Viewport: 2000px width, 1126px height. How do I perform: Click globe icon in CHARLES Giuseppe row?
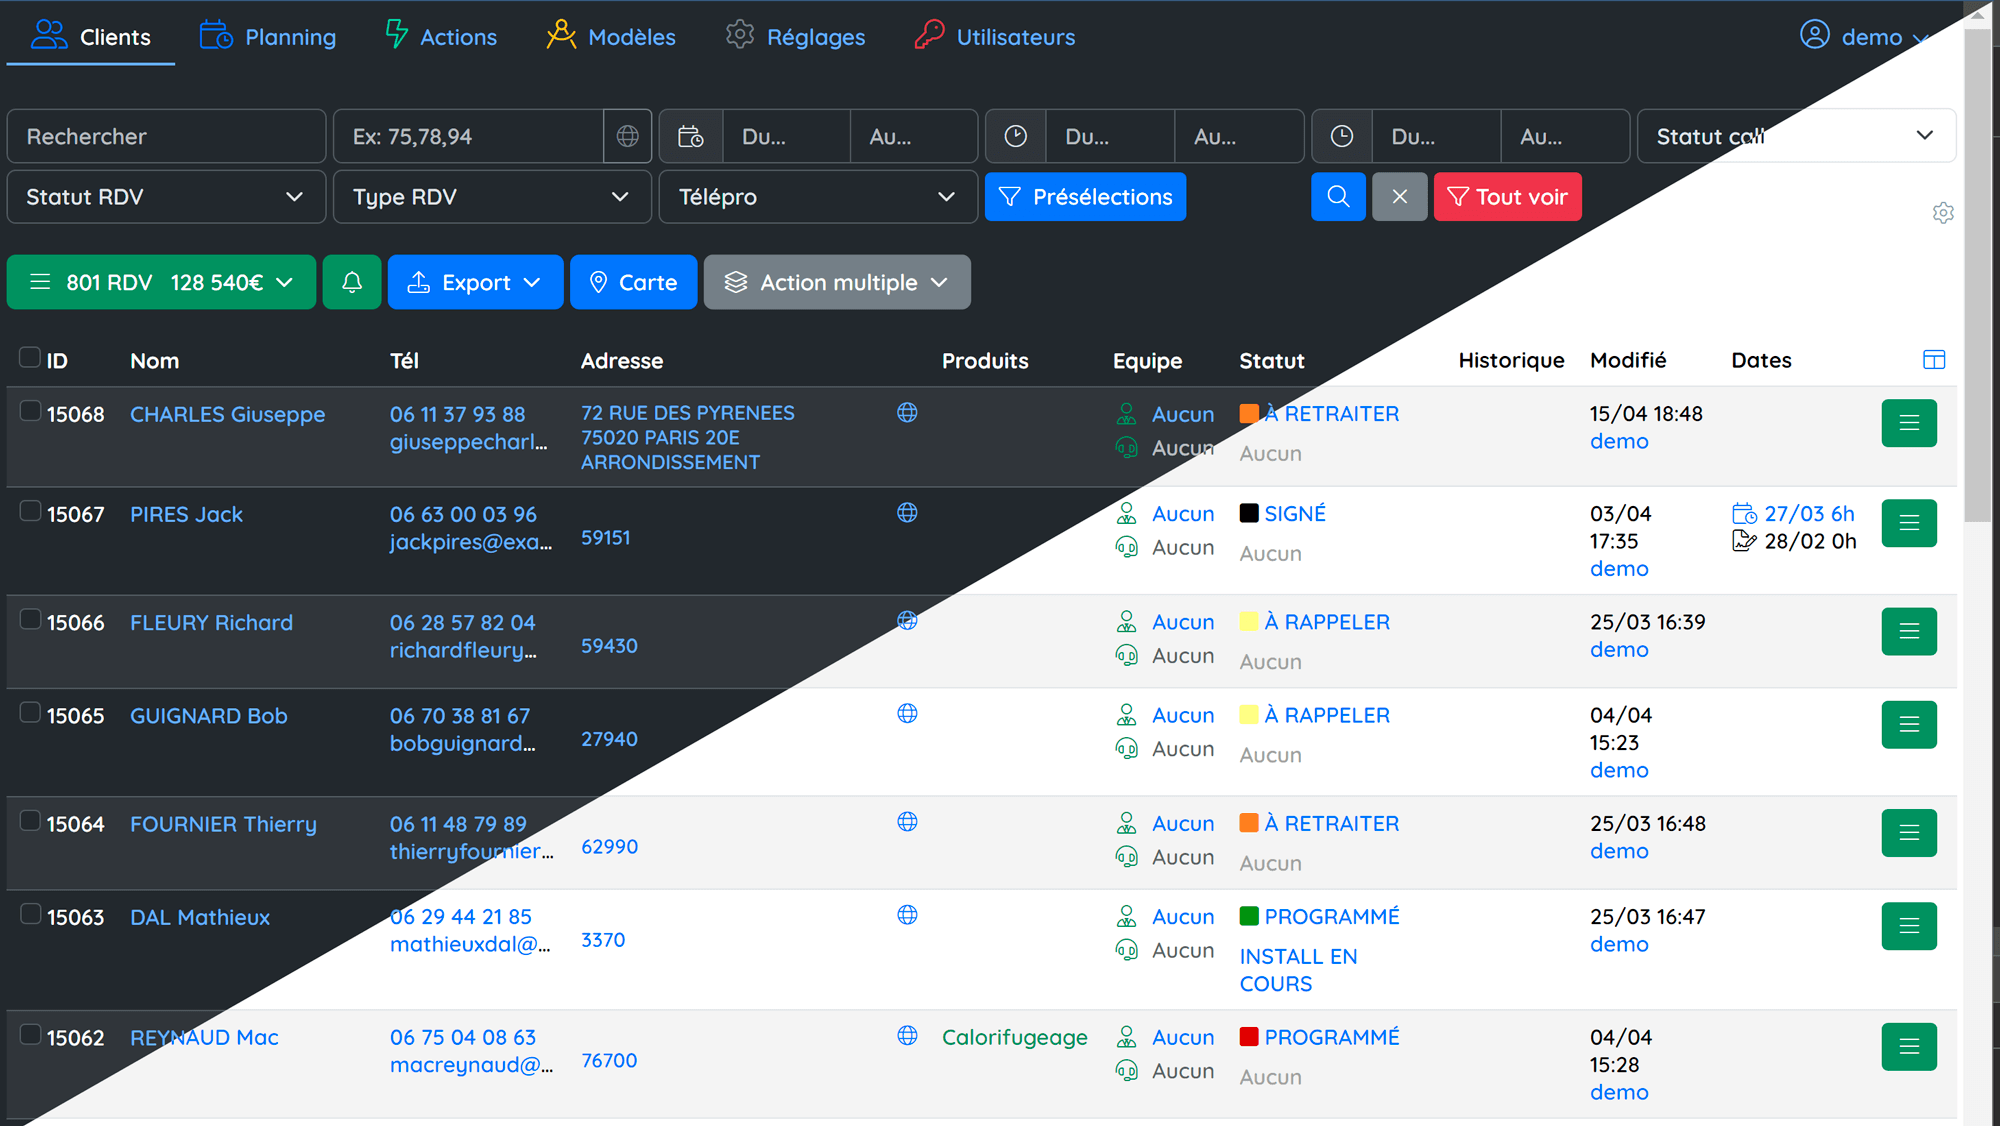click(x=907, y=413)
